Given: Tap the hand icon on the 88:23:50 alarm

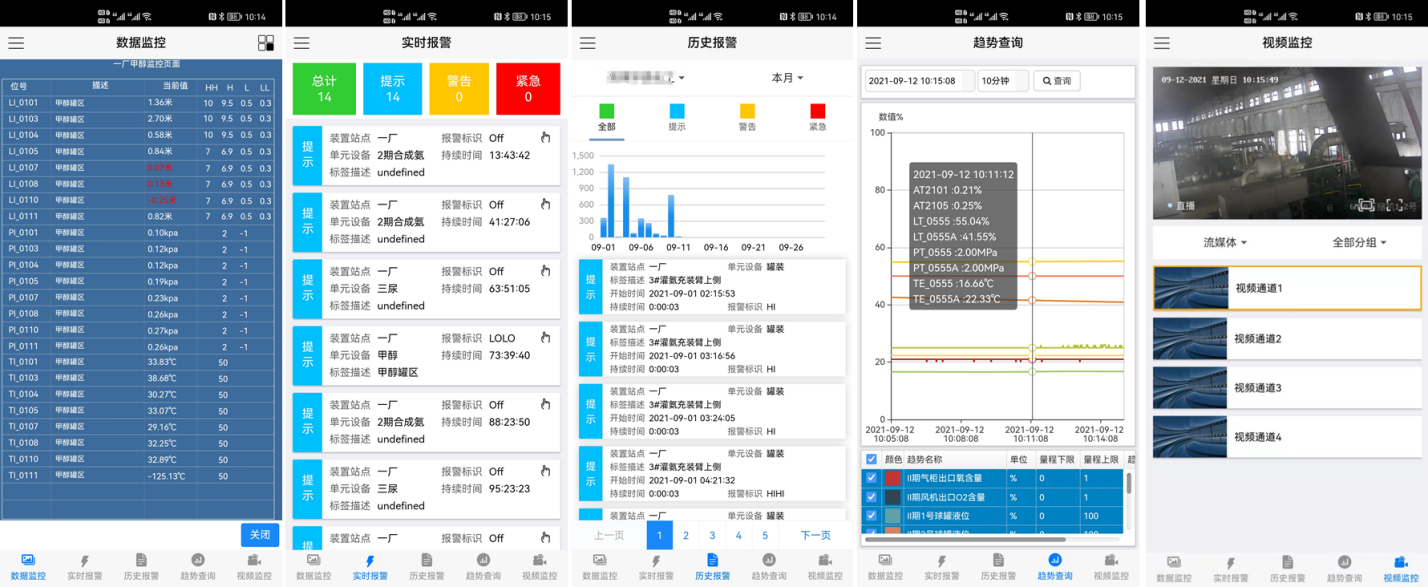Looking at the screenshot, I should pos(545,404).
